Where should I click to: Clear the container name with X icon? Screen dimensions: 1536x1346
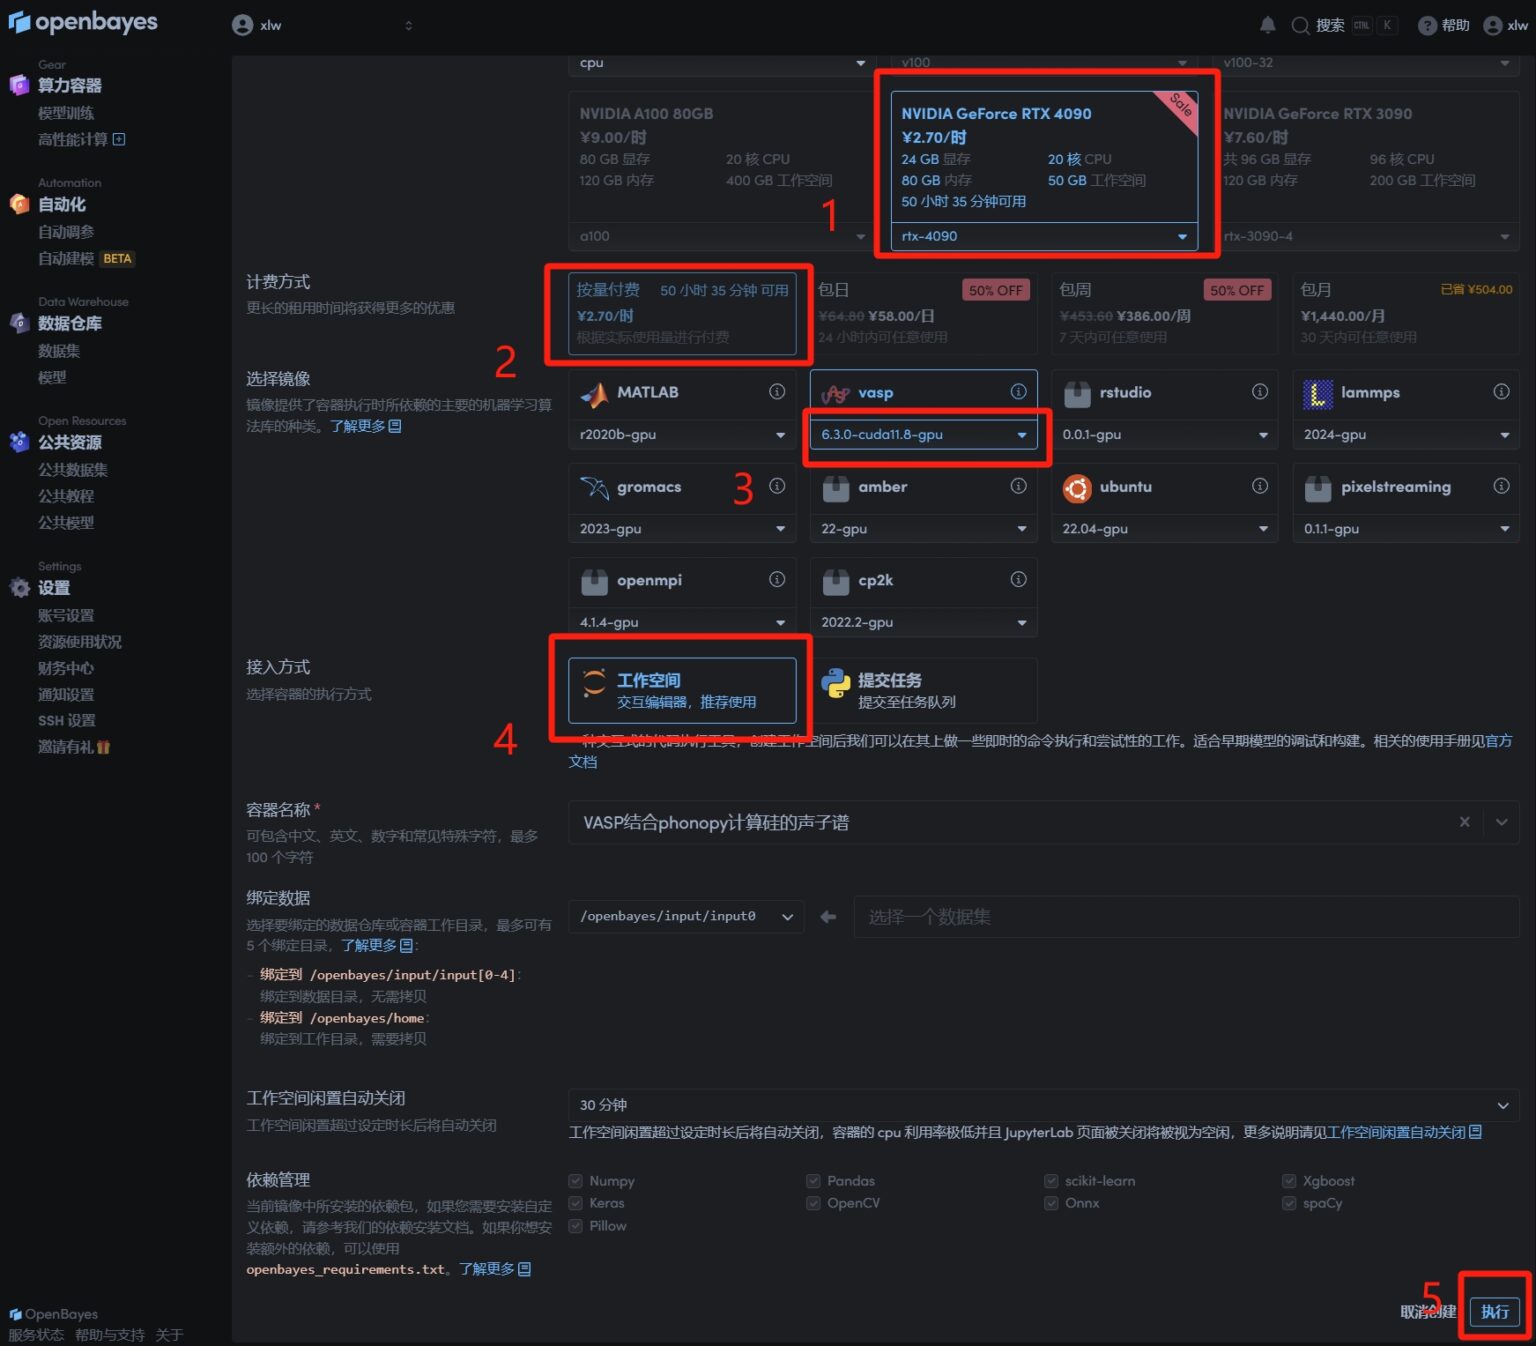[x=1464, y=822]
